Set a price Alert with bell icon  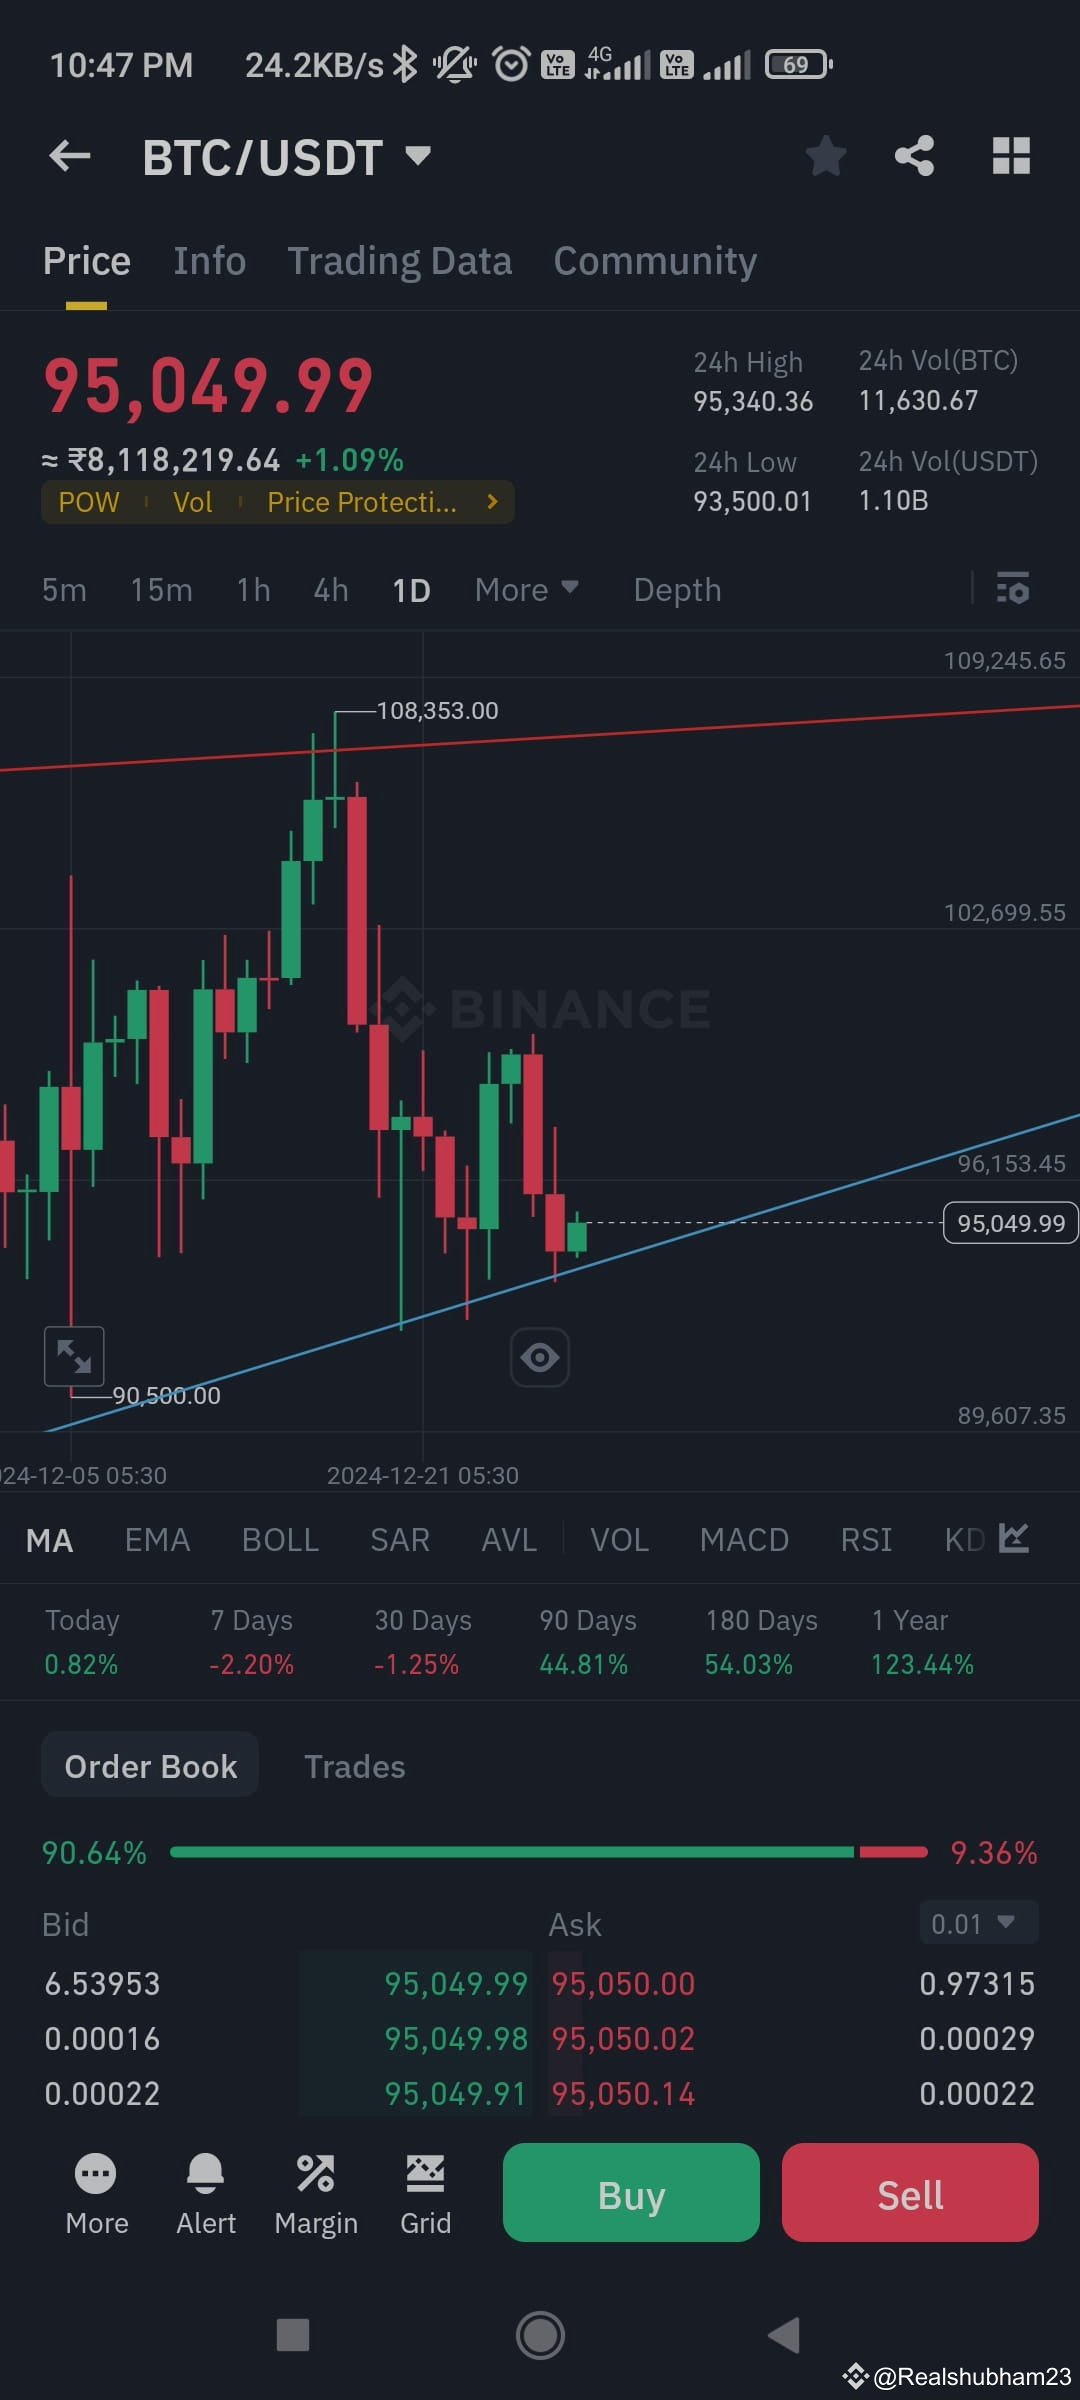(206, 2195)
